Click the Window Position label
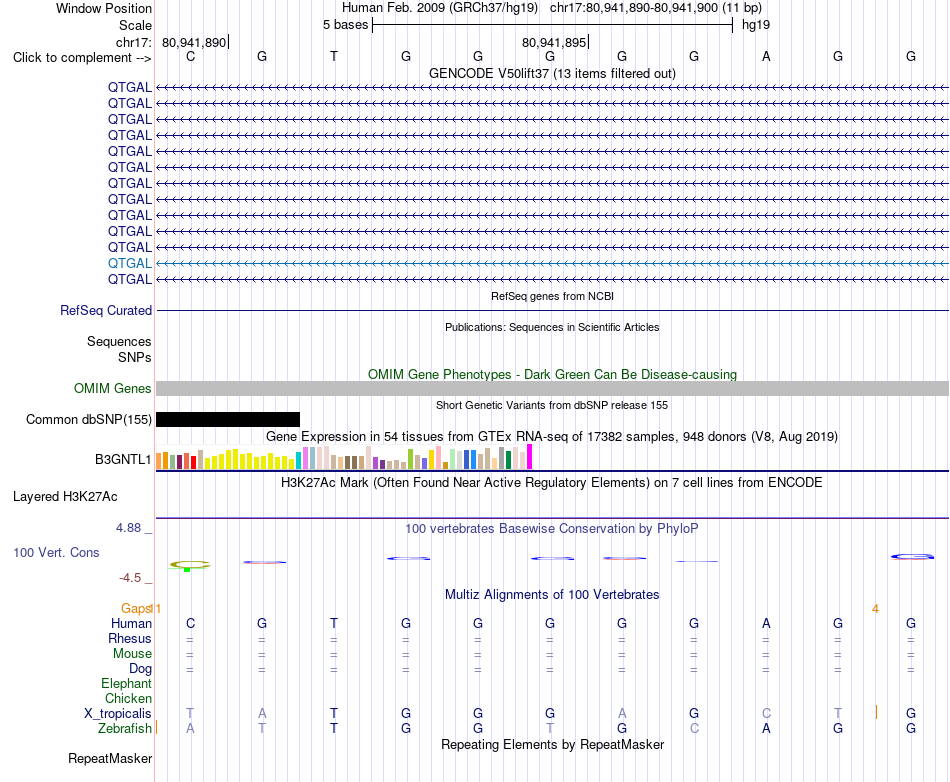 point(104,8)
